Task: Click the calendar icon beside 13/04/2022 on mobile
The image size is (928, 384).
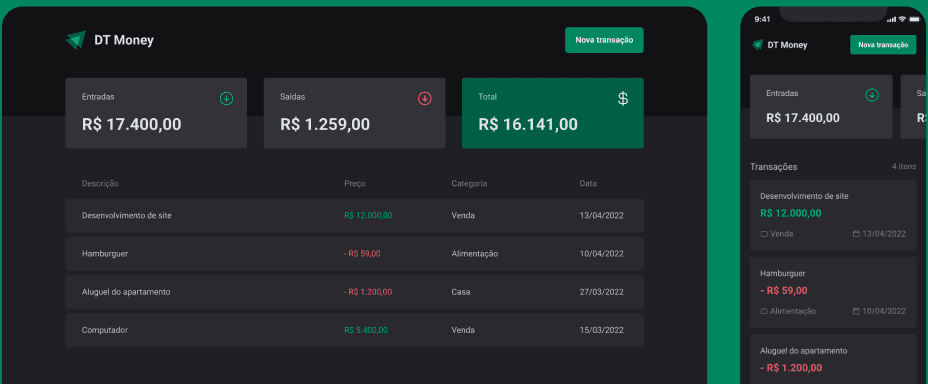Action: coord(856,234)
